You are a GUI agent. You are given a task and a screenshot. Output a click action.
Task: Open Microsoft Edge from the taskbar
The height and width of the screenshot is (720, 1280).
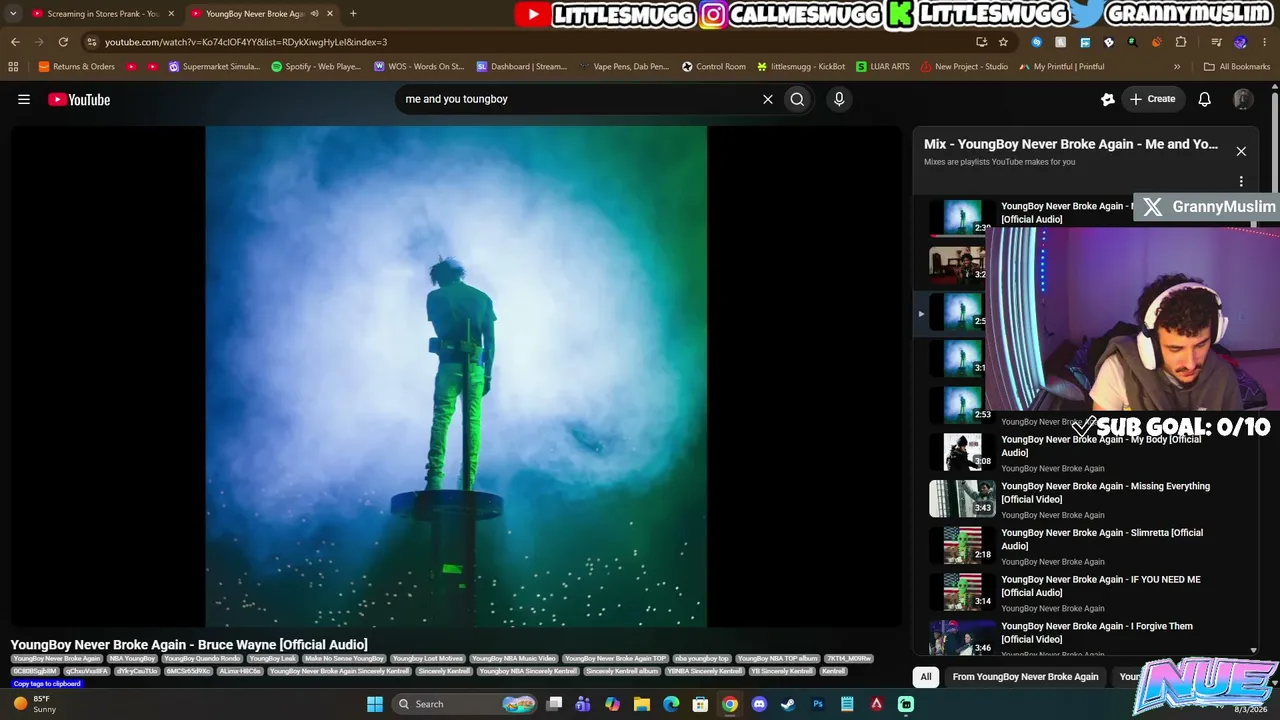[671, 704]
